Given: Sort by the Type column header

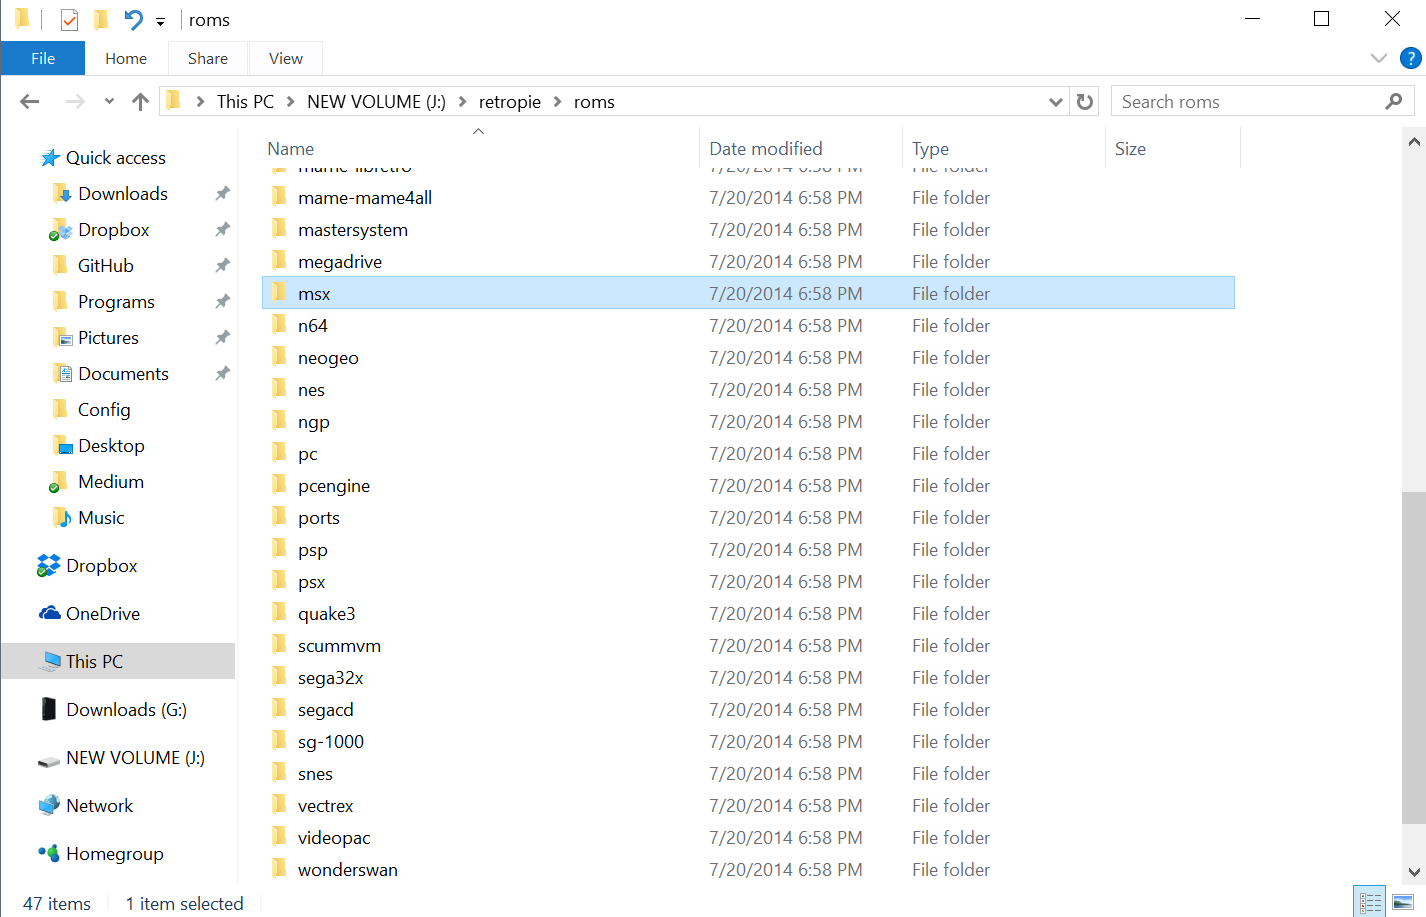Looking at the screenshot, I should pos(930,149).
